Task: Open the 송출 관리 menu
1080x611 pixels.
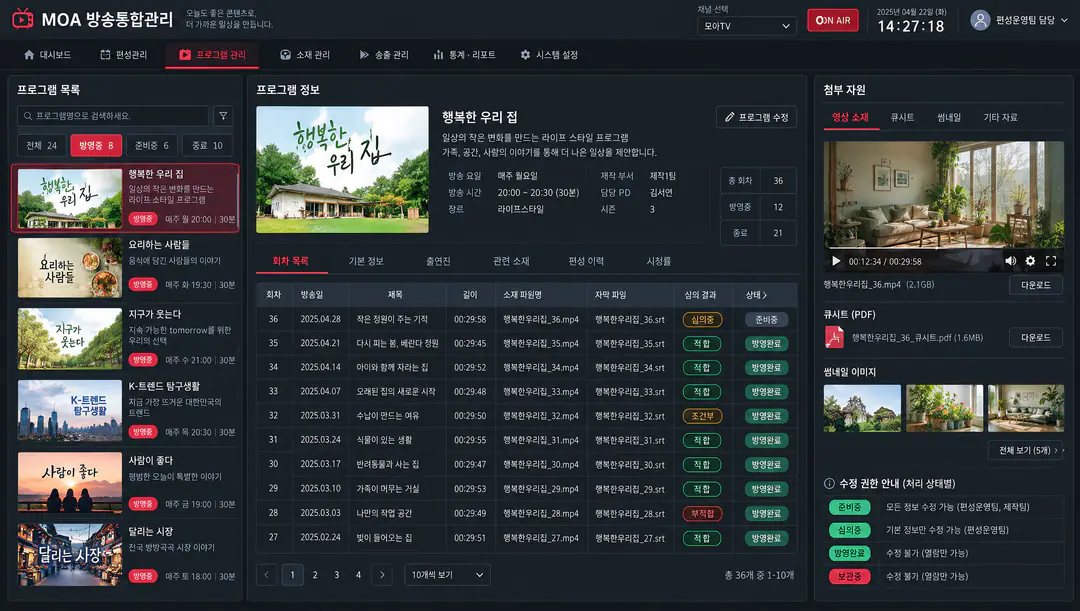Action: (x=384, y=54)
